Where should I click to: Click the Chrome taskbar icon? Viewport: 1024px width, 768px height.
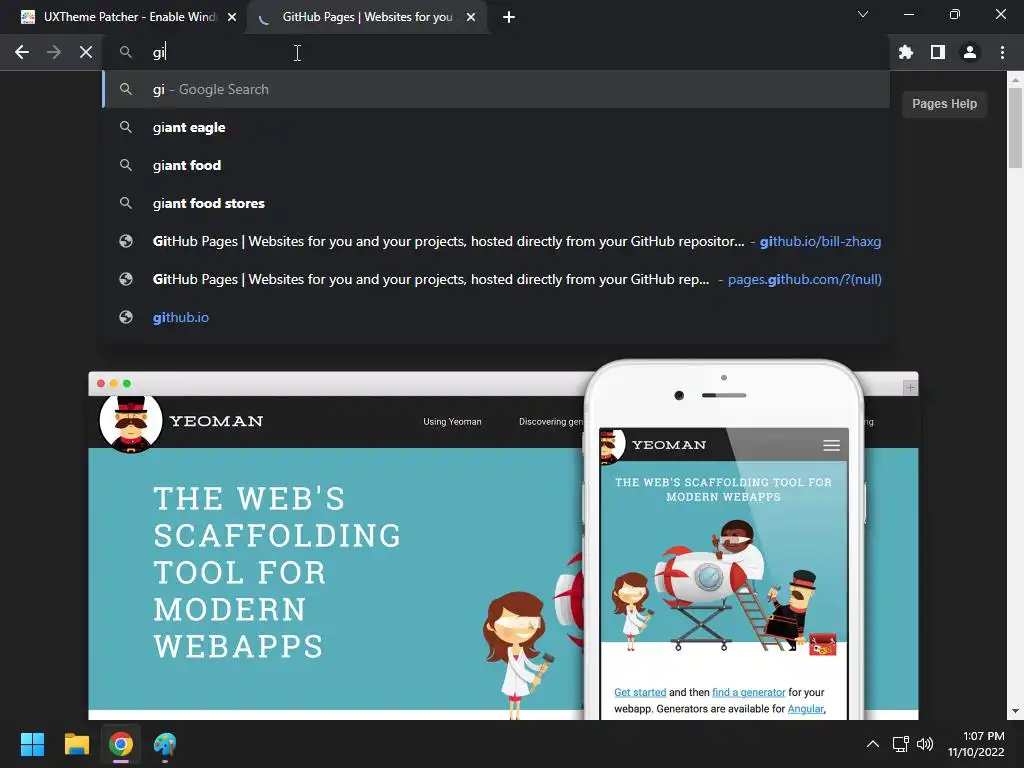(121, 744)
